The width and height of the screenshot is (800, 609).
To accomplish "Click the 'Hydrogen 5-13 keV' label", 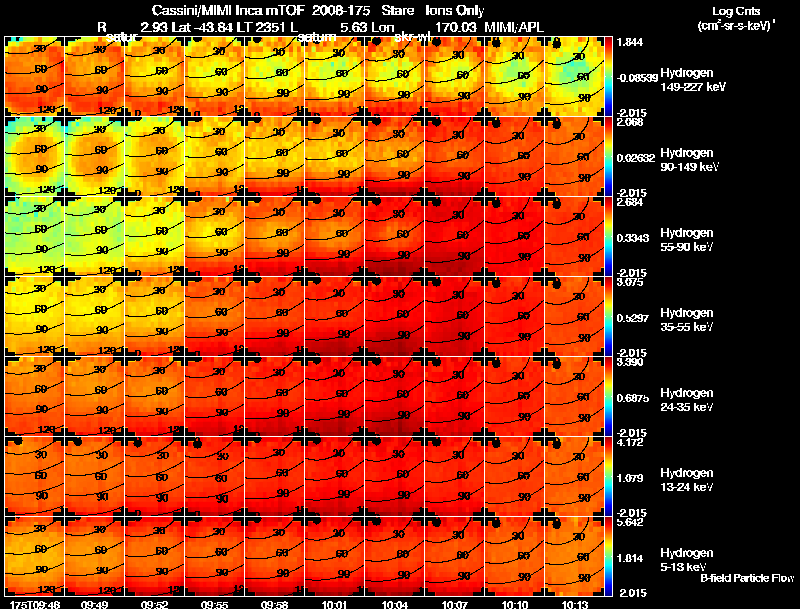I will click(687, 560).
